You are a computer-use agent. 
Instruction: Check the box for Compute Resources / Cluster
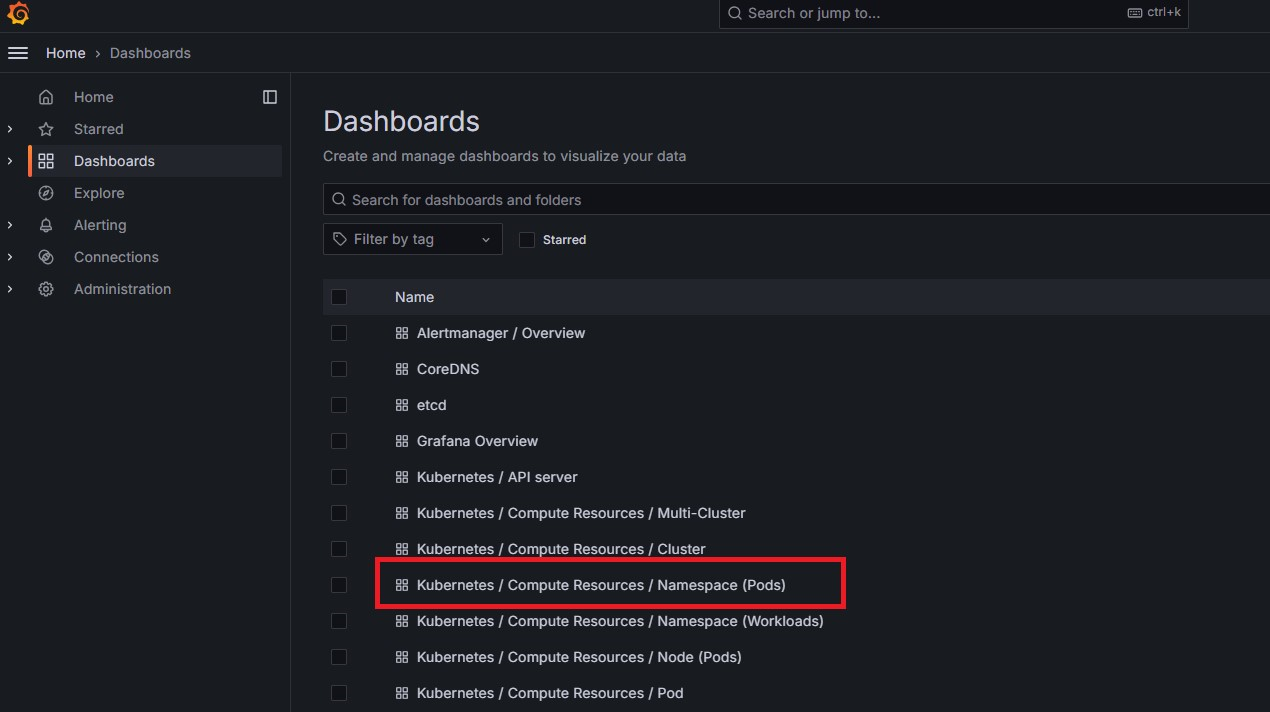pos(339,549)
